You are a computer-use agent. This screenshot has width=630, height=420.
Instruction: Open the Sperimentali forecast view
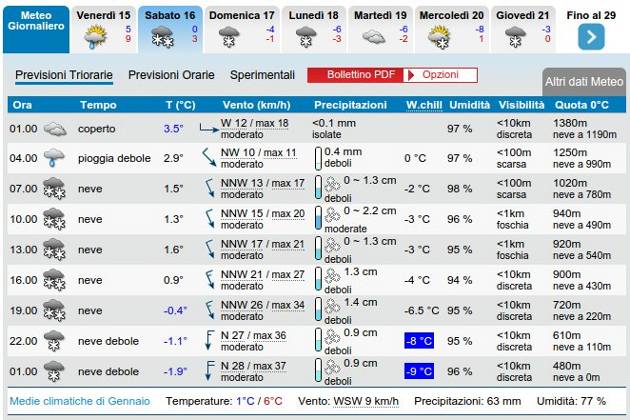click(x=262, y=75)
